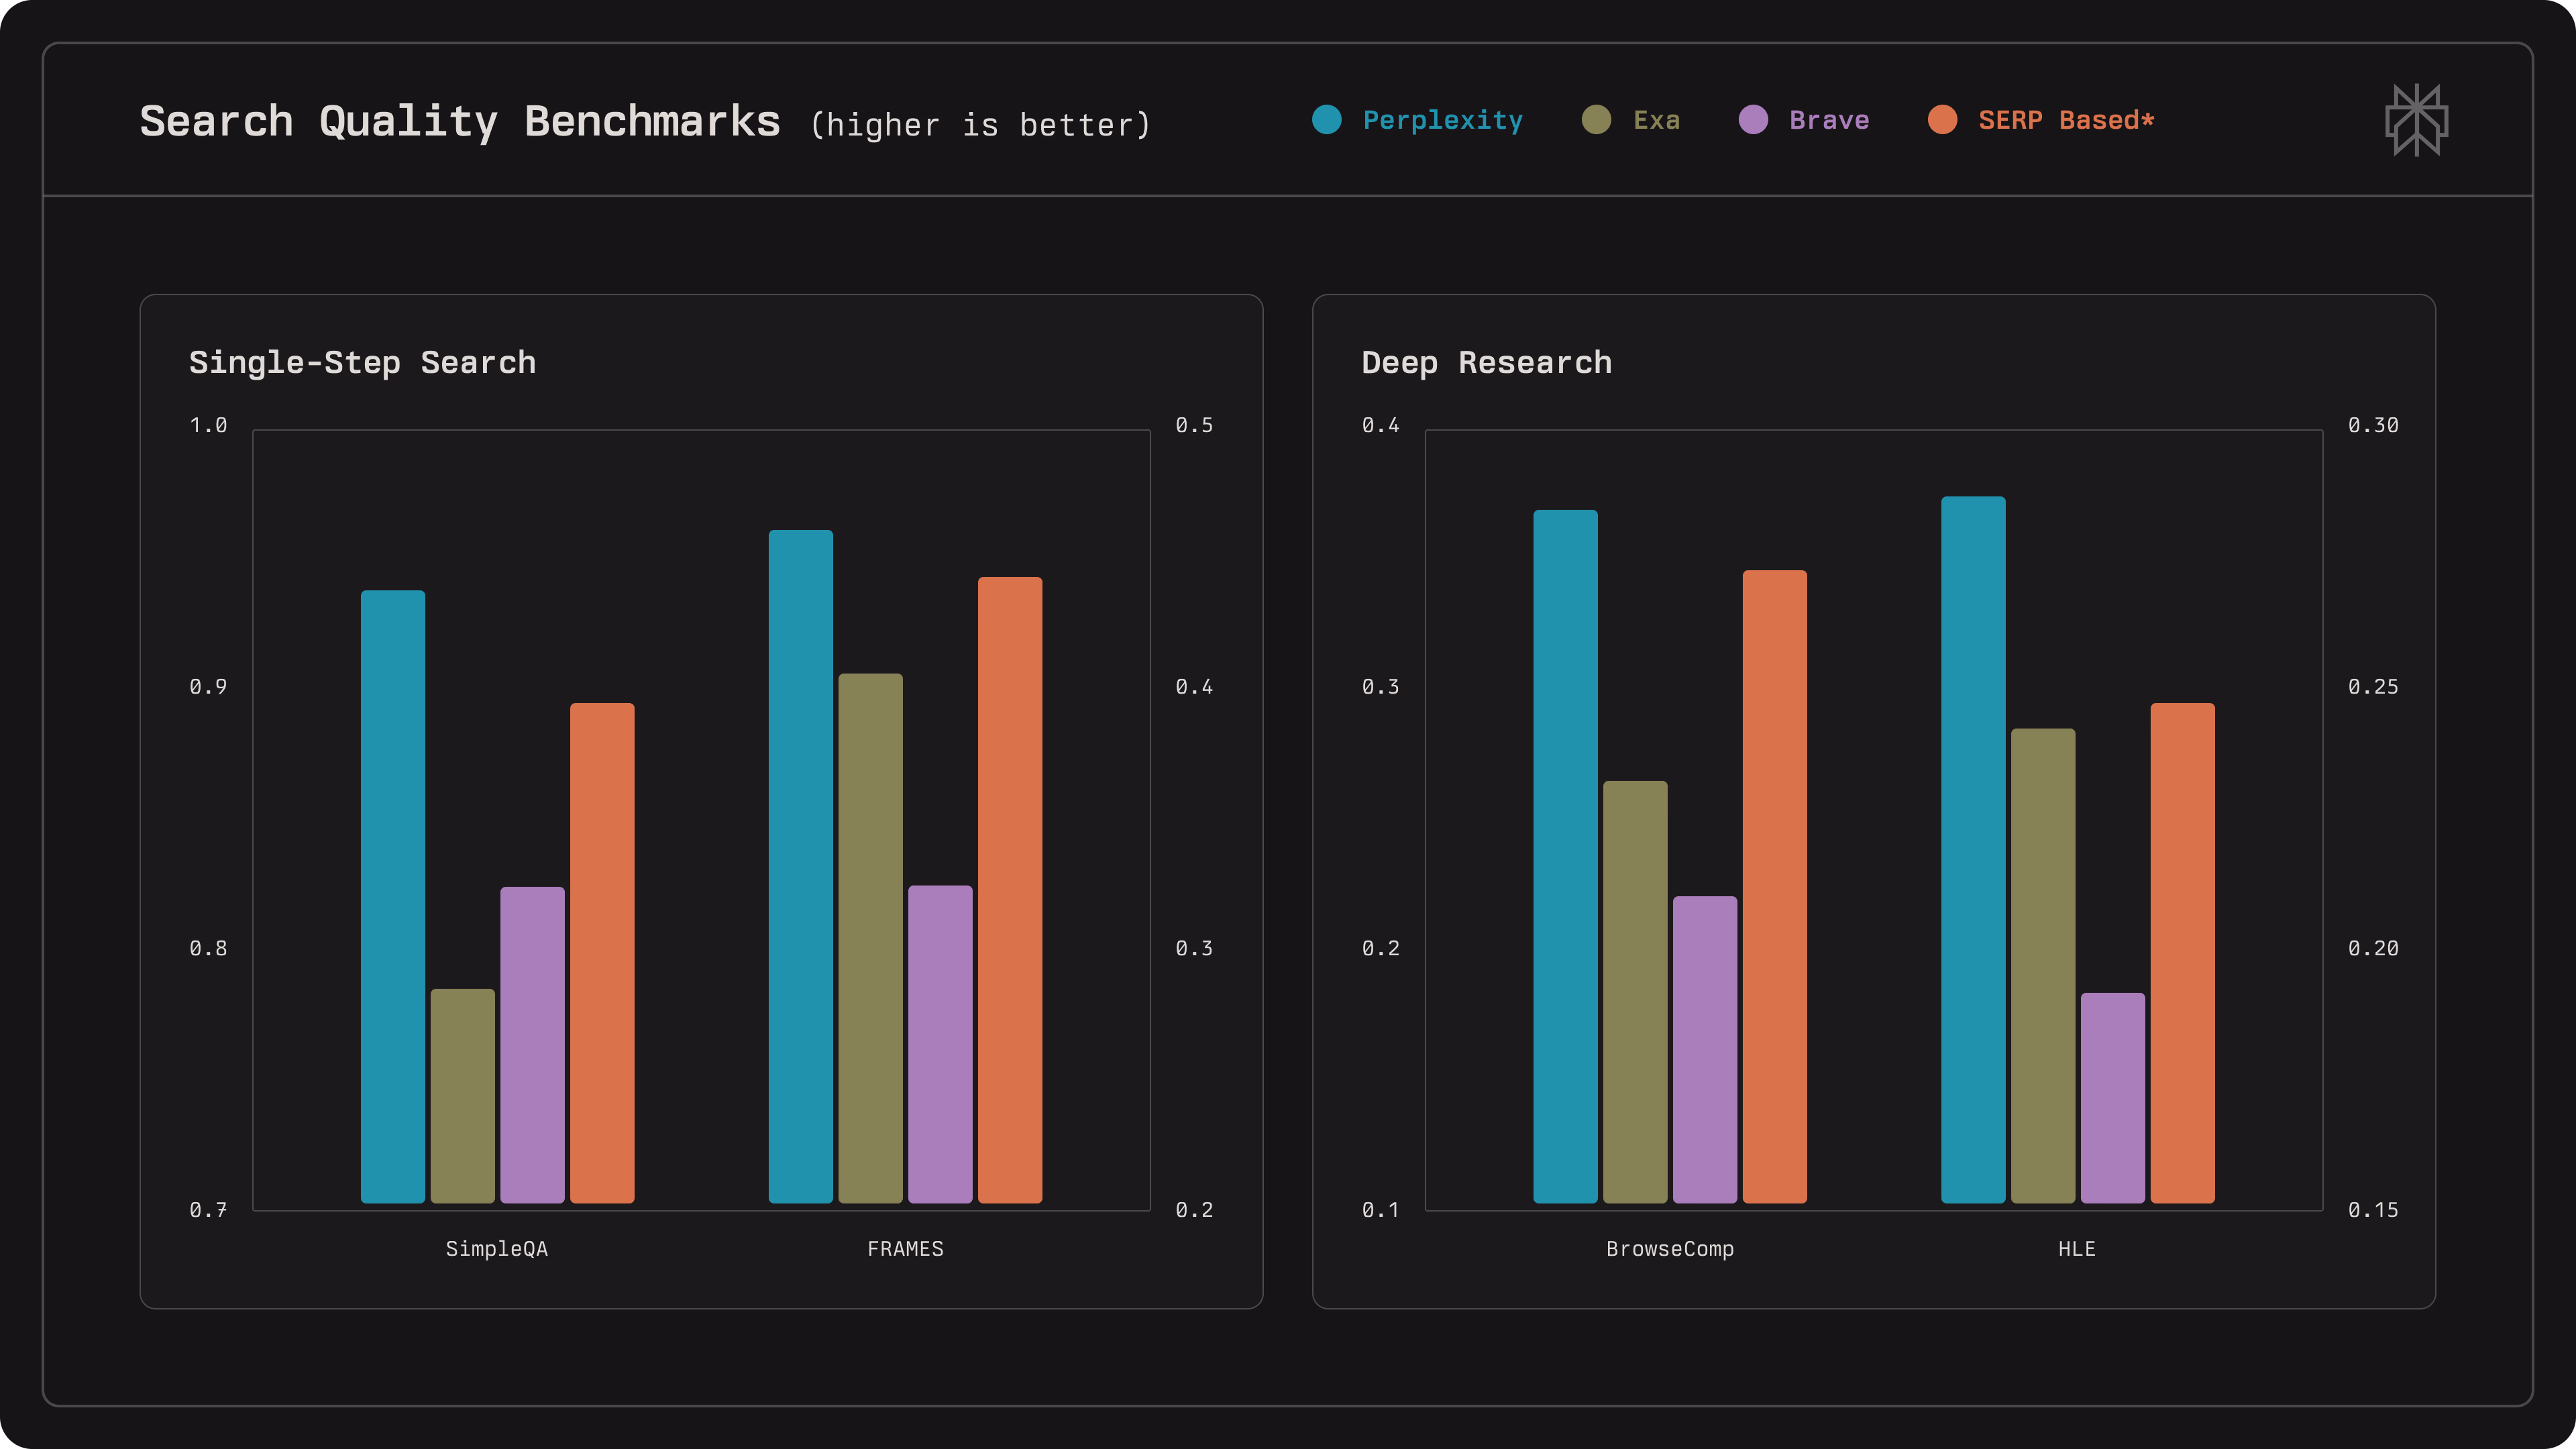
Task: Click the BrowseComp axis label
Action: click(x=1670, y=1248)
